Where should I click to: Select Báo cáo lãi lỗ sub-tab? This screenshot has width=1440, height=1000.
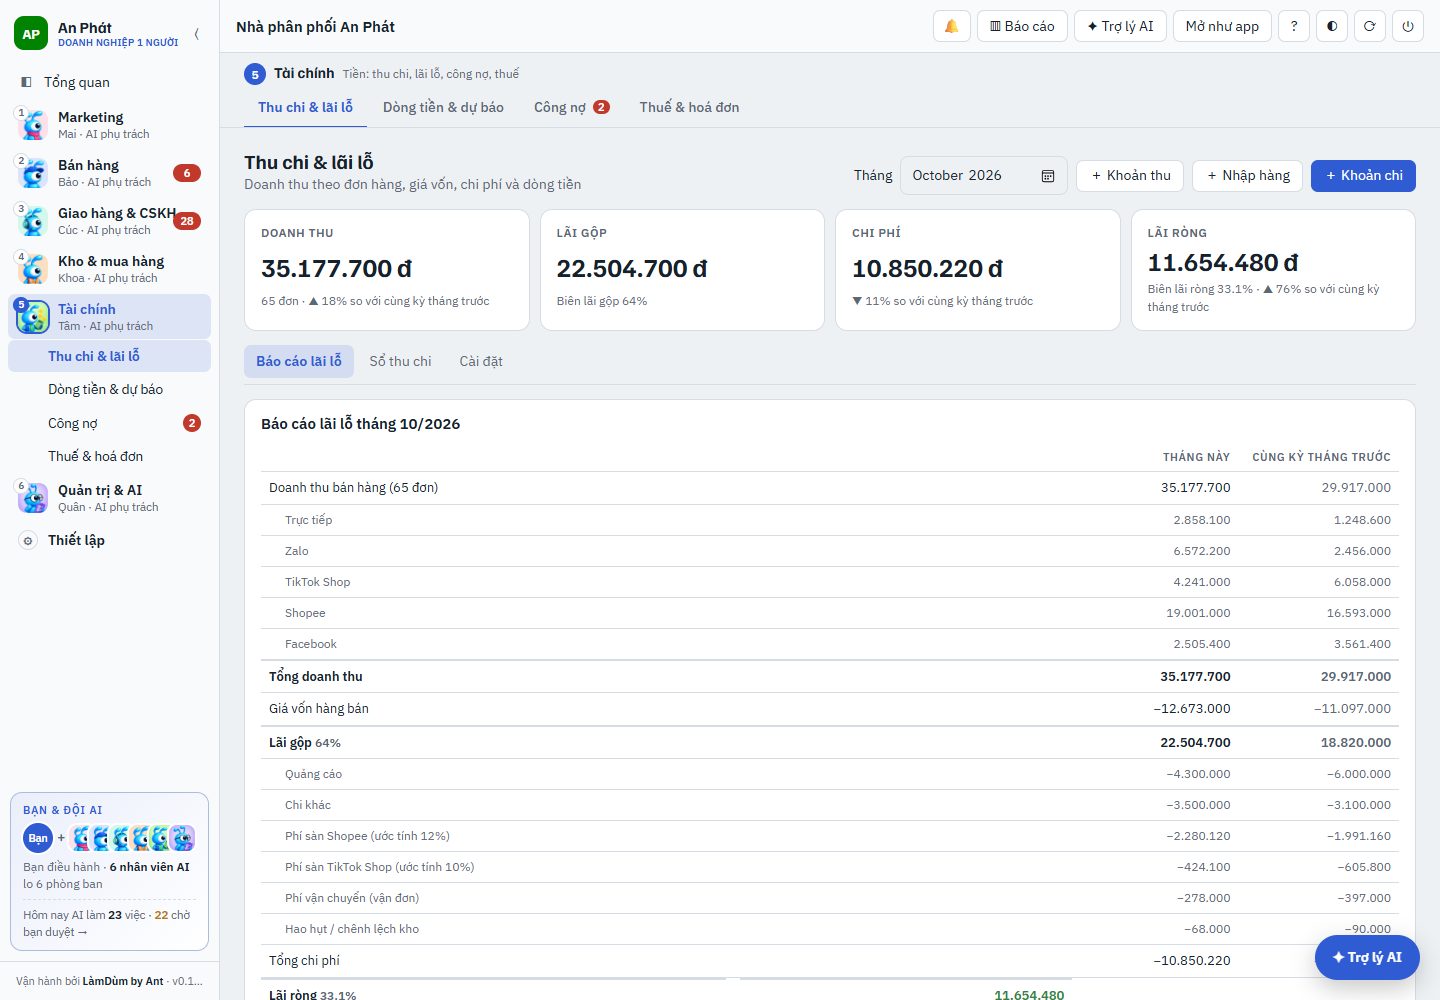tap(298, 361)
